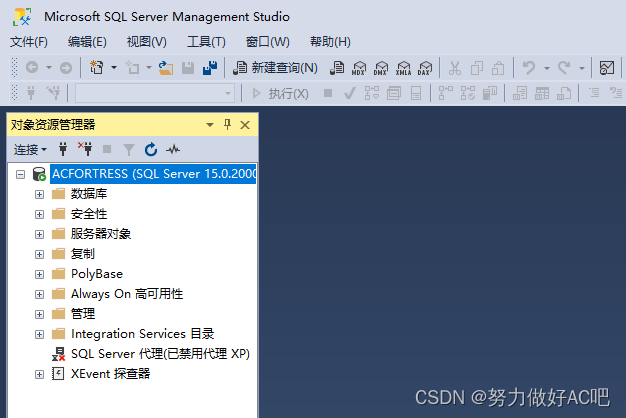Screen dimensions: 626x418
Task: Collapse the ACFORTRESS server node
Action: tap(20, 174)
